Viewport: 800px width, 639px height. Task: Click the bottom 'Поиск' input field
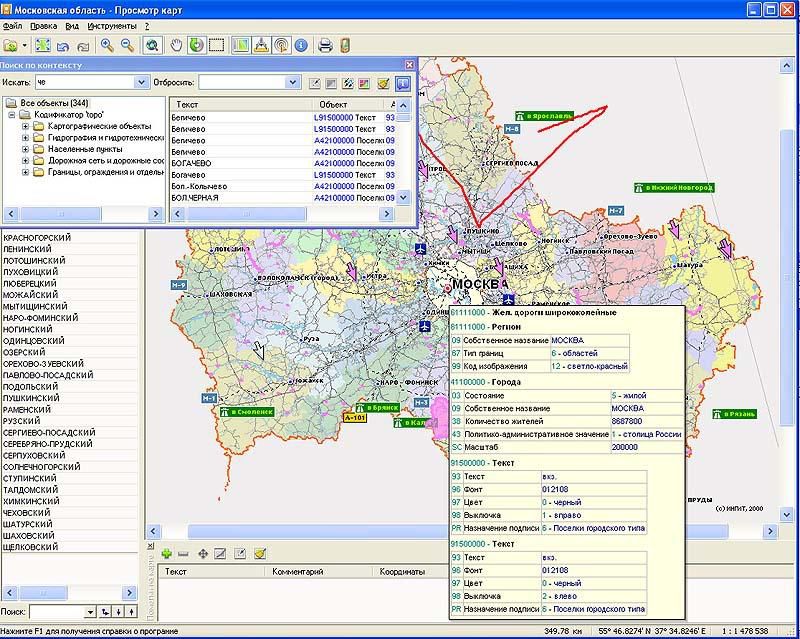(56, 611)
